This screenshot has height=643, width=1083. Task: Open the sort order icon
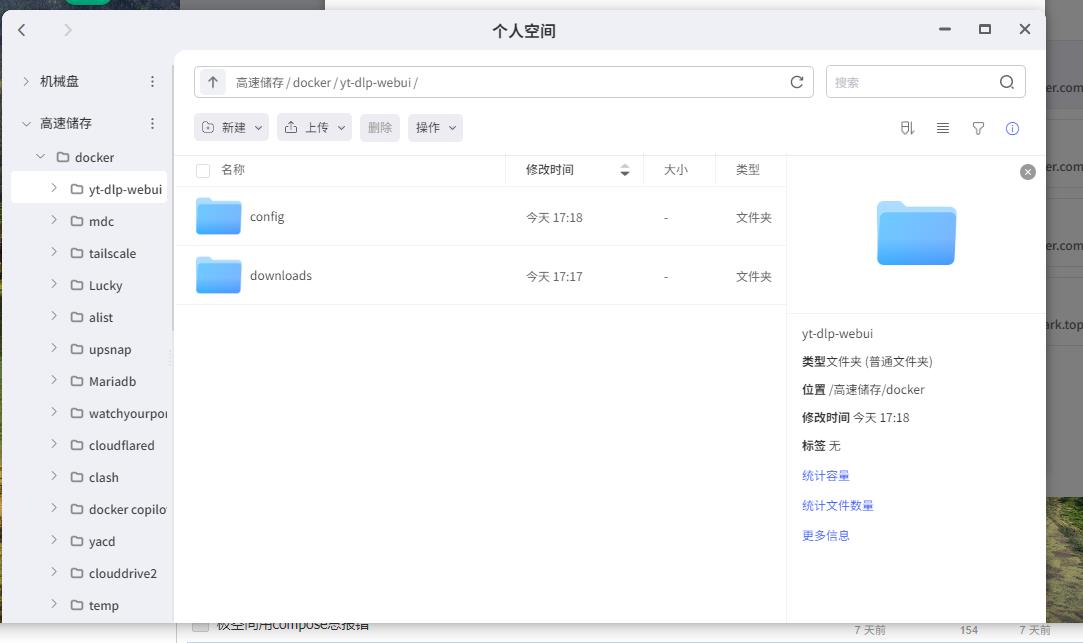click(x=908, y=128)
